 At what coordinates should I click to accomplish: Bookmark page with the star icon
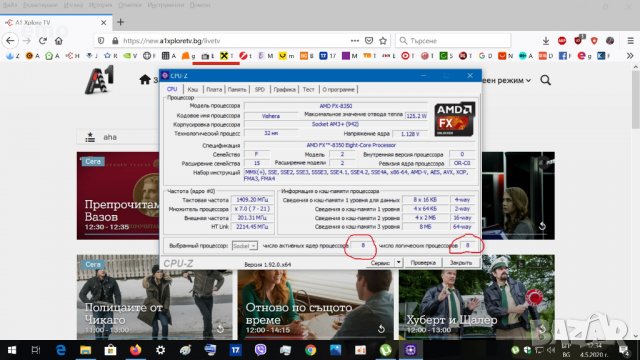383,41
